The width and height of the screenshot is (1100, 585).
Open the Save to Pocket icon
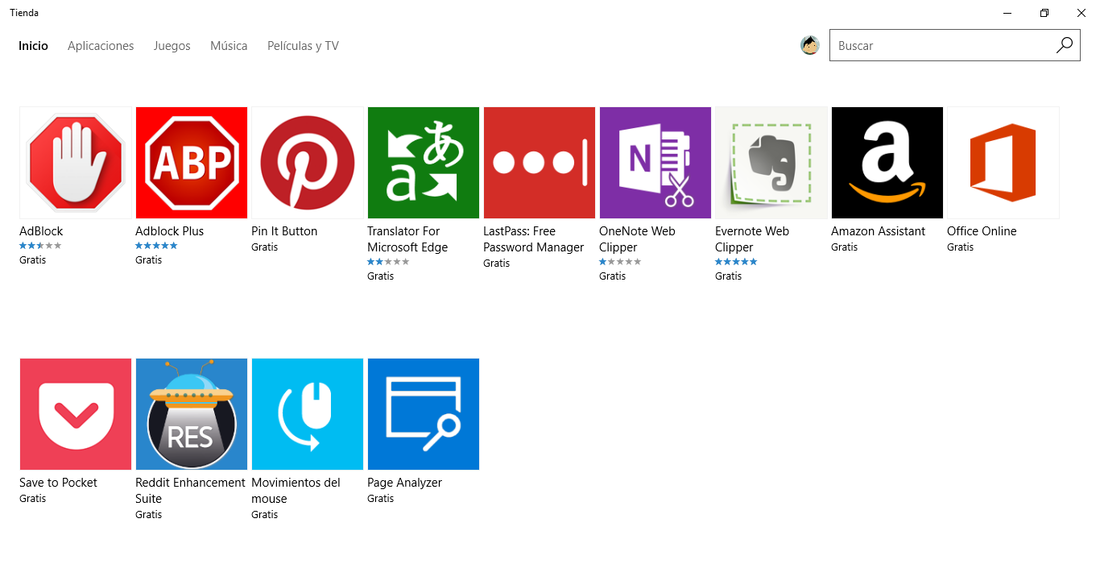click(76, 414)
